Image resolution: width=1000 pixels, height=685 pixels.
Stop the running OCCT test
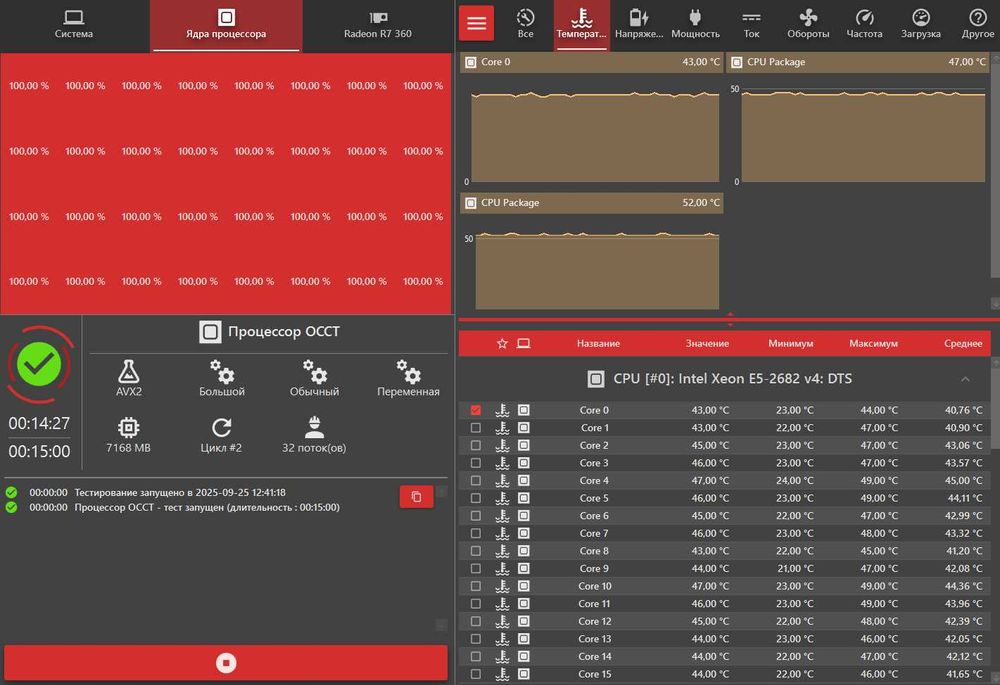pos(226,663)
